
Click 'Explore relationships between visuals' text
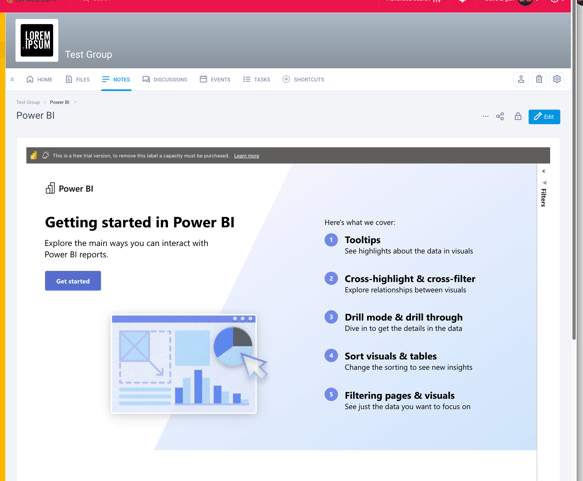click(405, 290)
